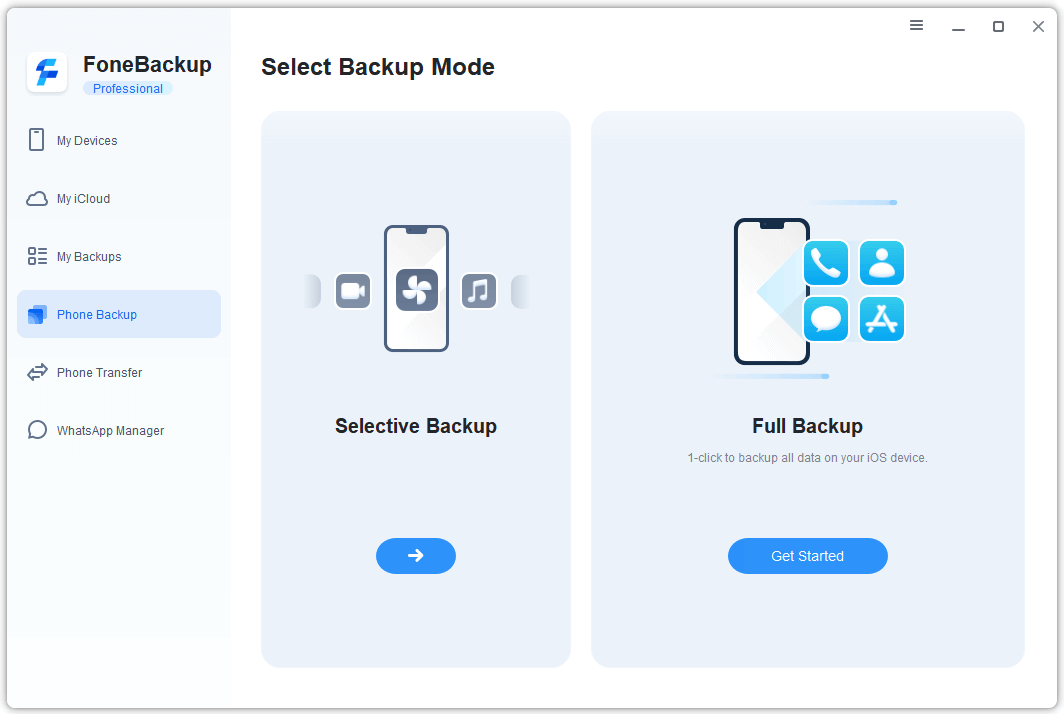Image resolution: width=1064 pixels, height=714 pixels.
Task: Click the music note icon
Action: (x=479, y=291)
